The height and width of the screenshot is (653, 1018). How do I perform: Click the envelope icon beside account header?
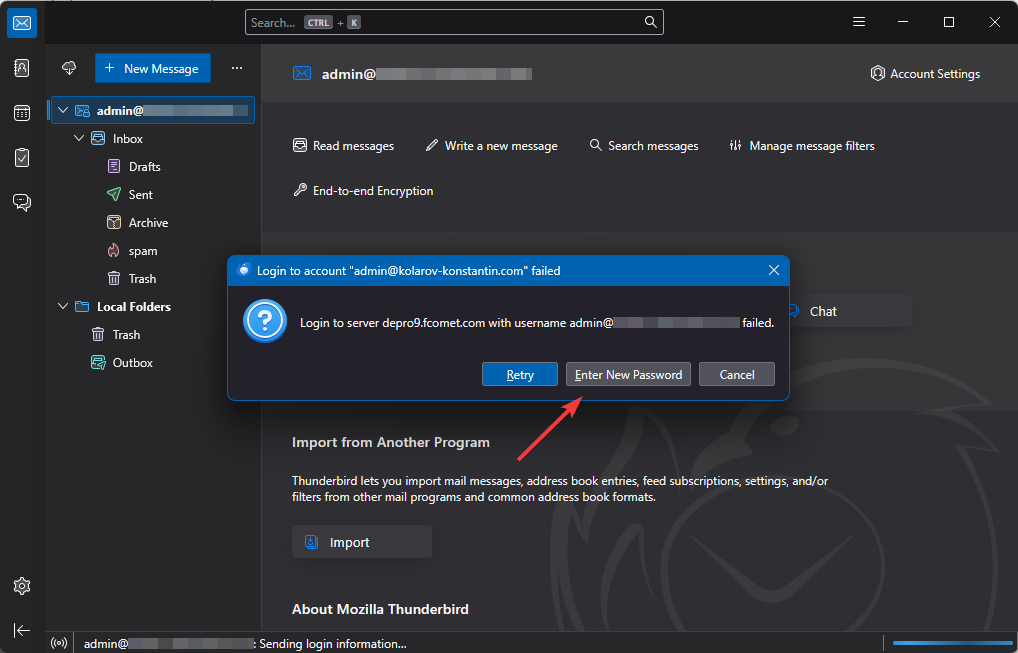(302, 73)
